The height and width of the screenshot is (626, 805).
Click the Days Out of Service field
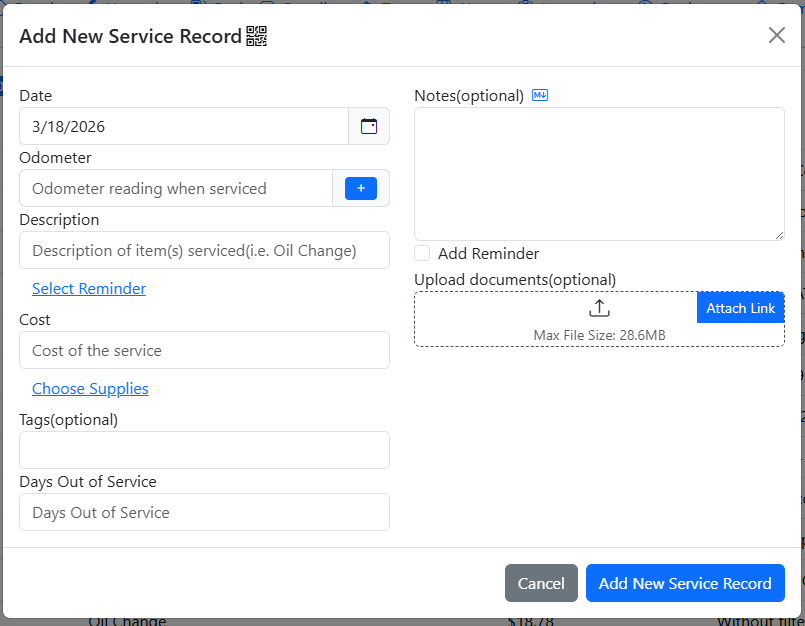click(x=204, y=513)
